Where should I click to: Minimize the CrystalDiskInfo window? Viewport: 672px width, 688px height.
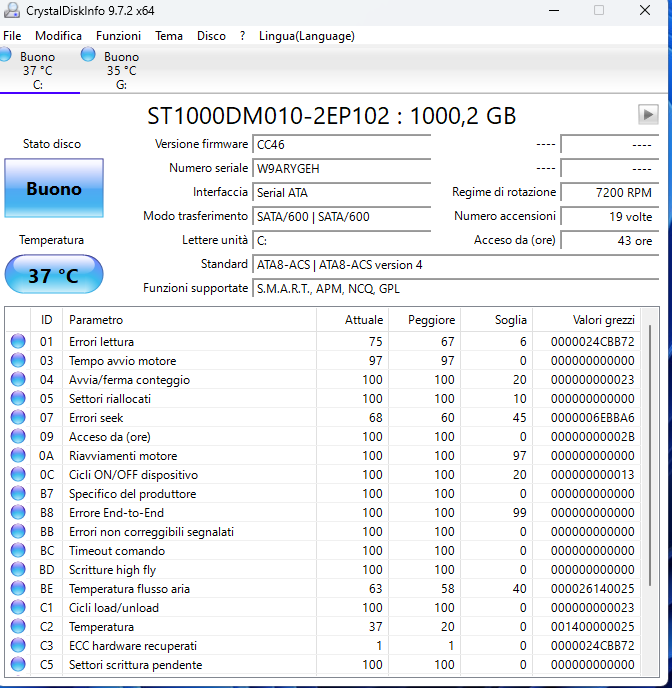tap(554, 10)
